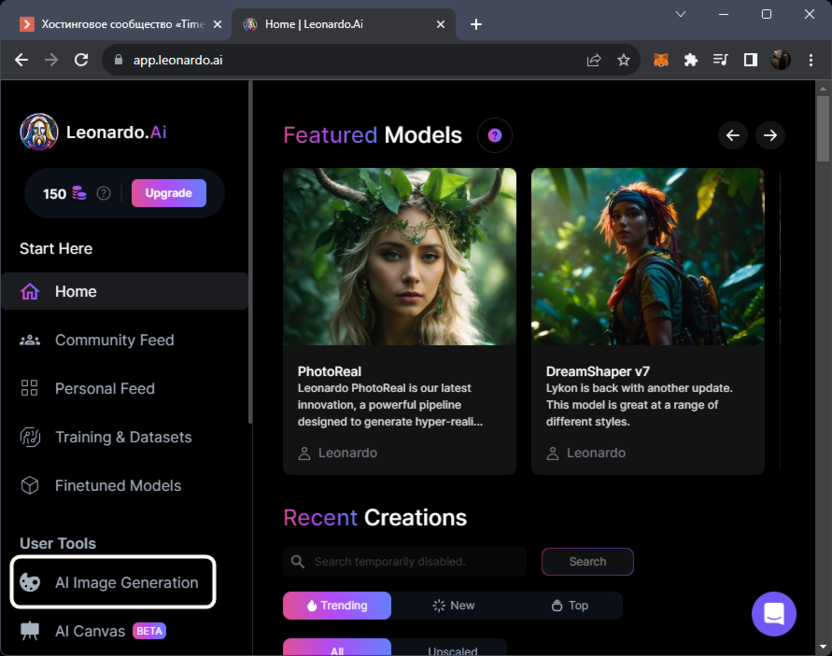
Task: Click the Search button
Action: coord(587,562)
